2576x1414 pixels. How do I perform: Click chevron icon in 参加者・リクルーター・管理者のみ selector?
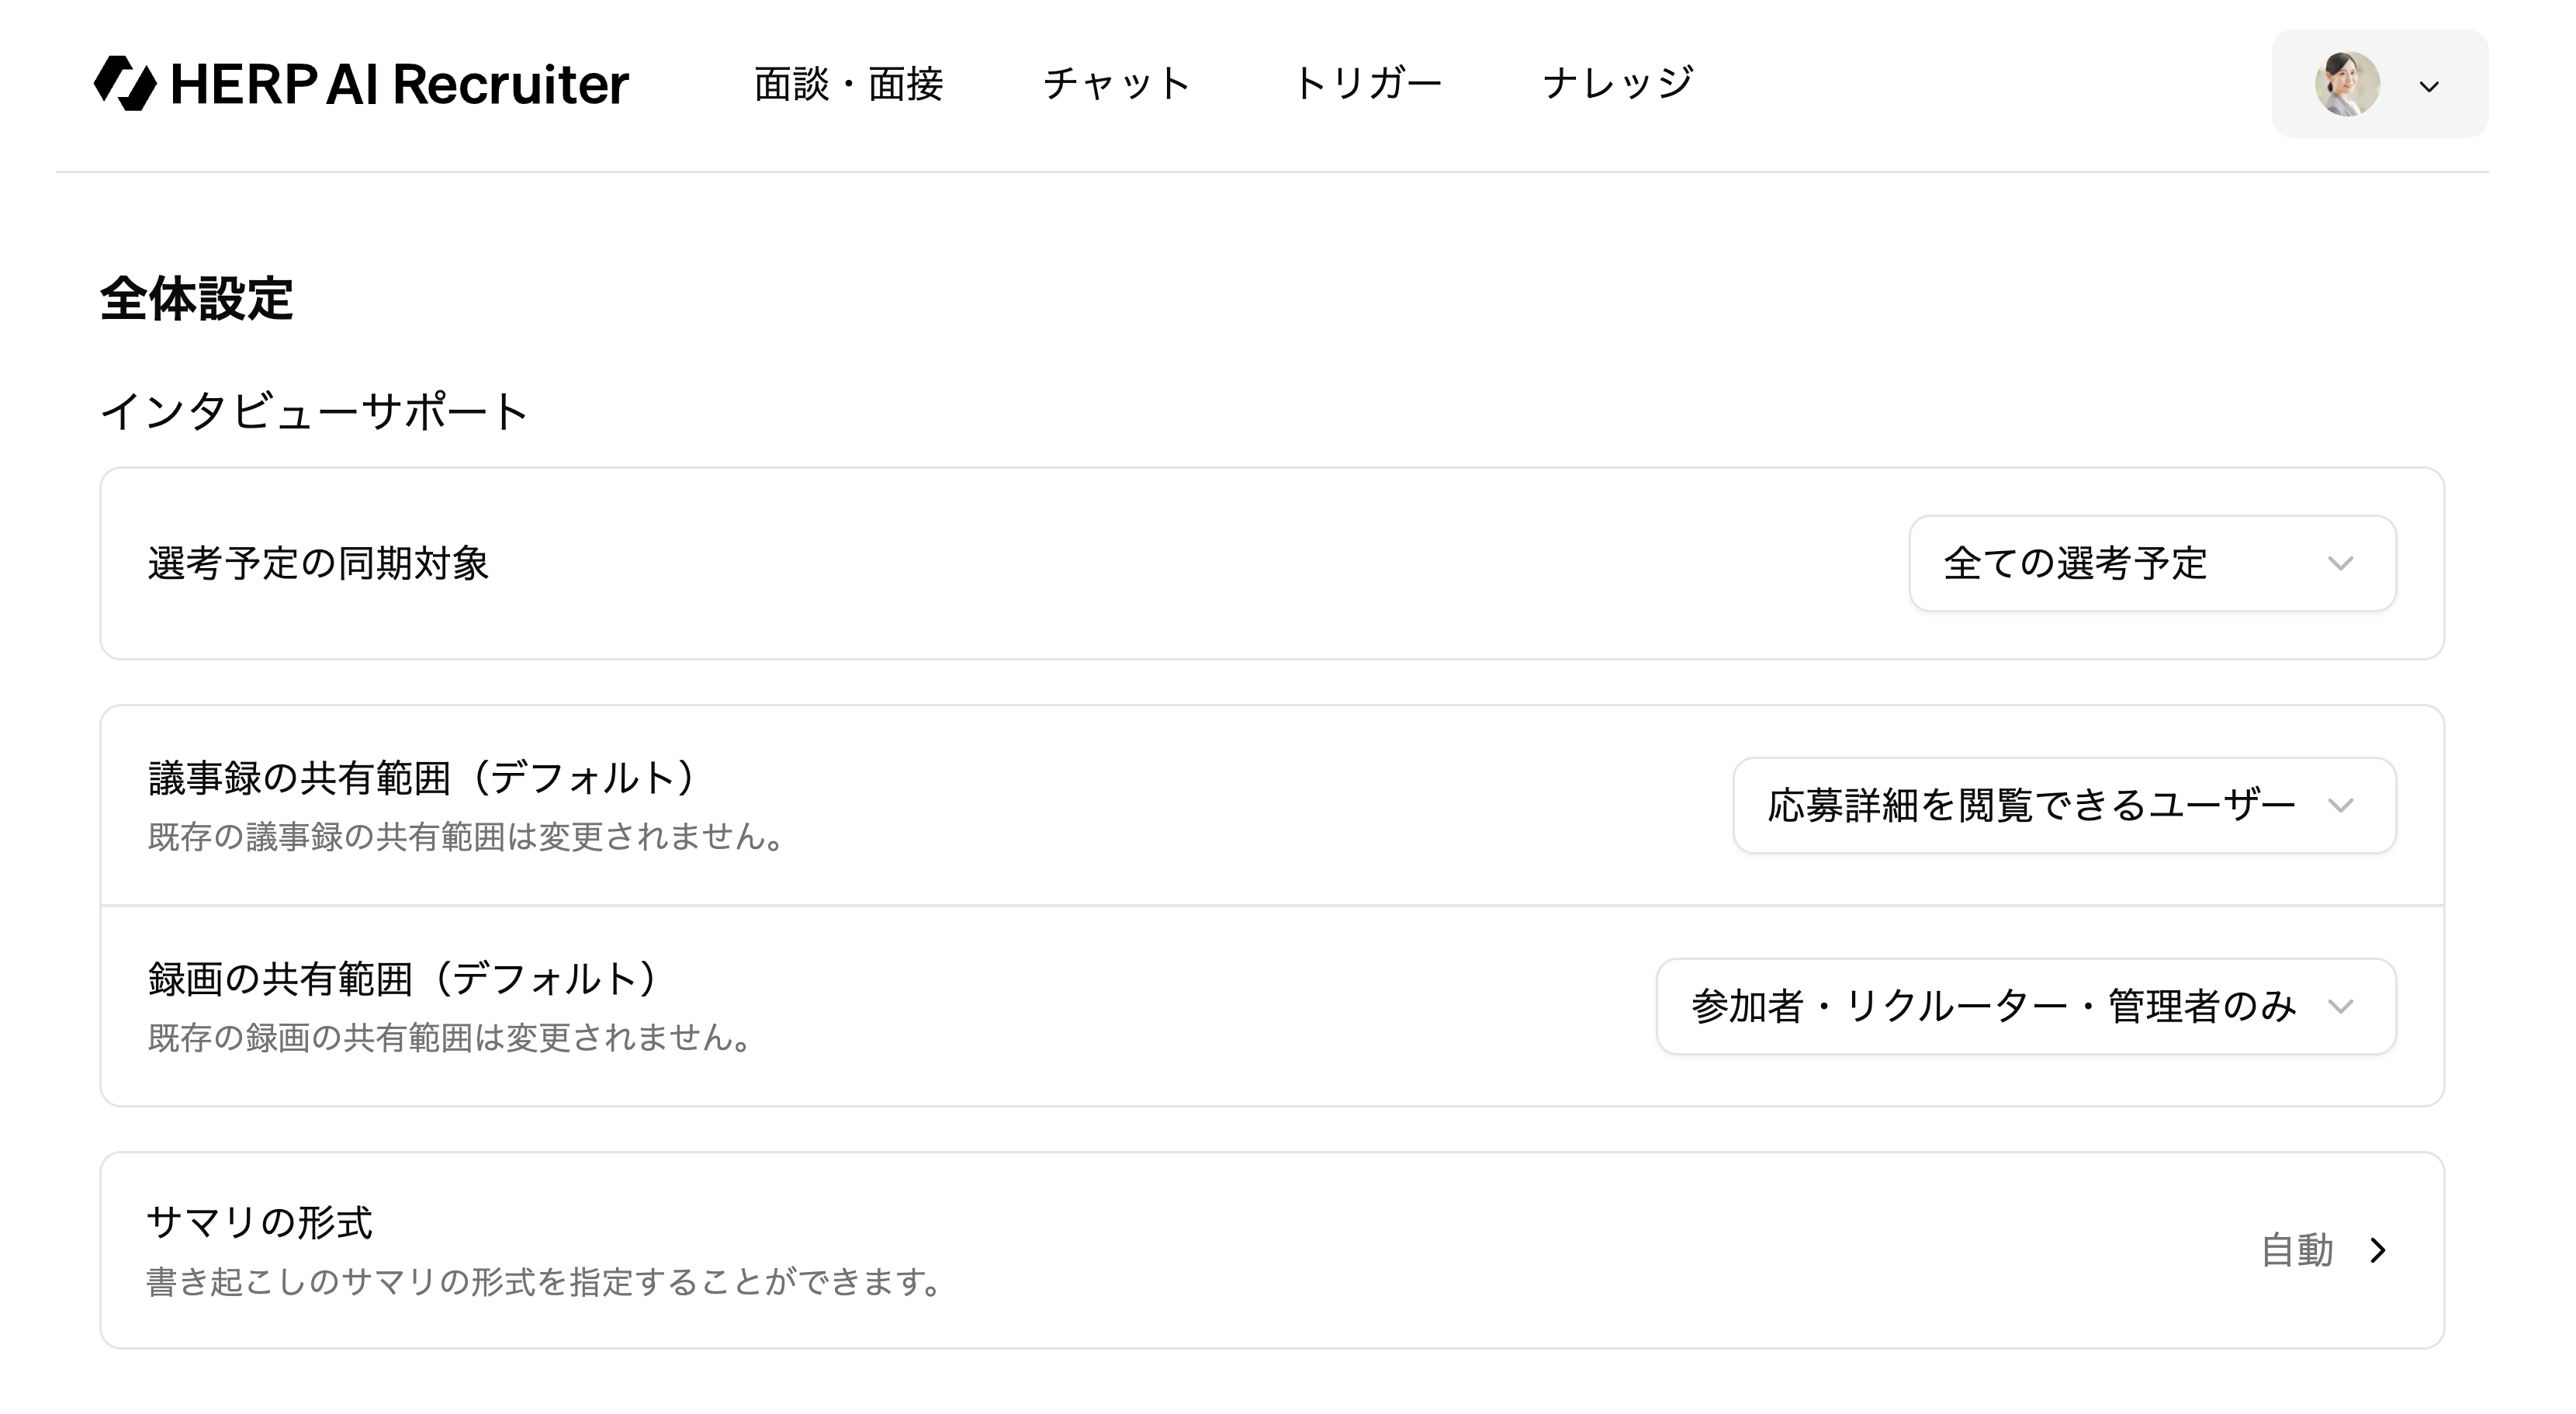(x=2340, y=1006)
